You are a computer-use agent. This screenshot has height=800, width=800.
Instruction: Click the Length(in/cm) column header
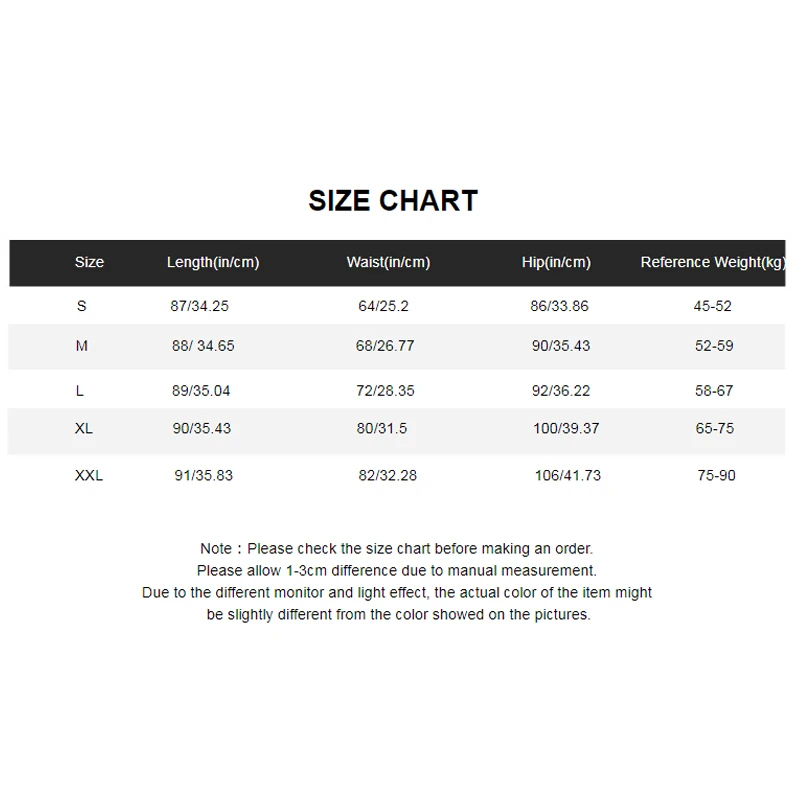click(213, 262)
